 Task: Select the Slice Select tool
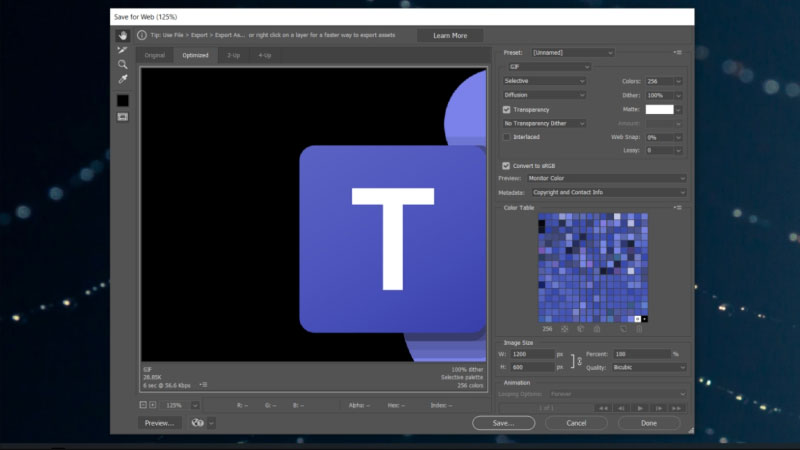122,50
